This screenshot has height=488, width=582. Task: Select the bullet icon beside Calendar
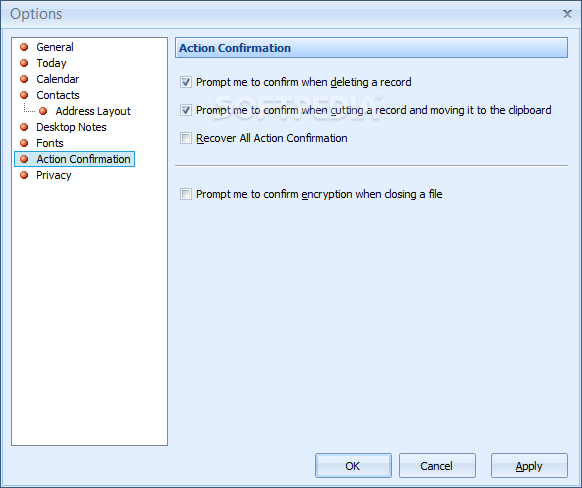[24, 79]
